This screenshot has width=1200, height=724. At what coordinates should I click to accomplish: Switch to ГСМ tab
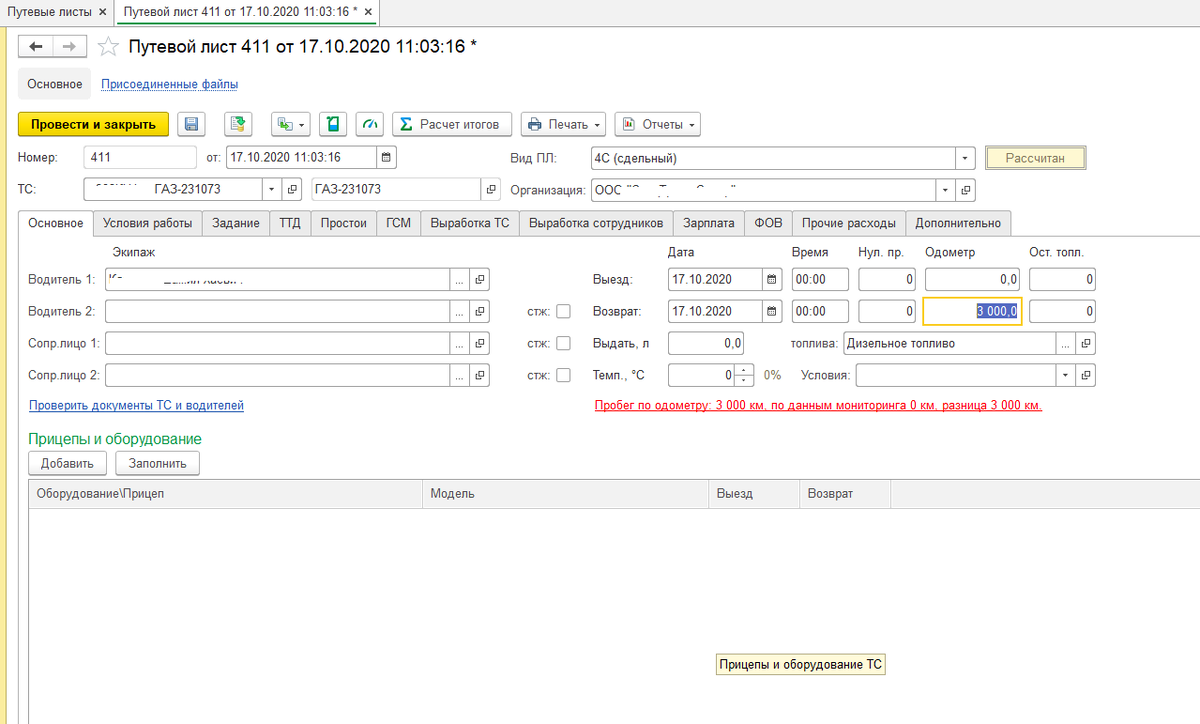pyautogui.click(x=398, y=223)
